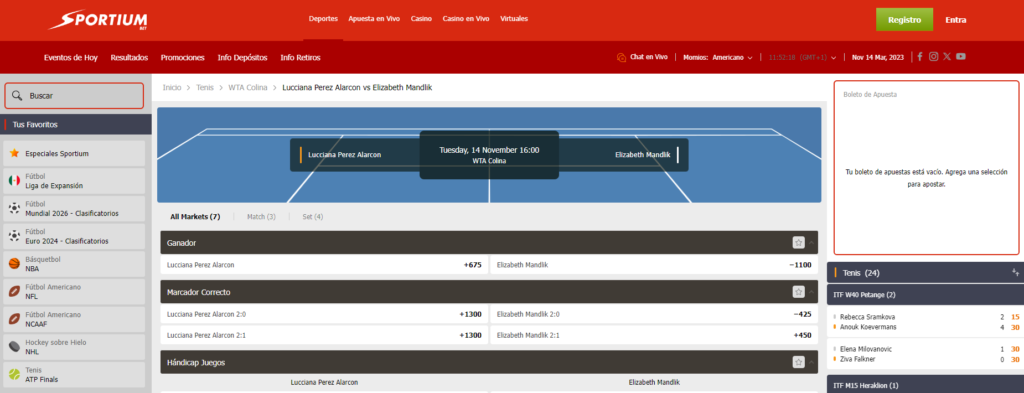Bet on Lucciana Perez Alarcon +675
The width and height of the screenshot is (1024, 393).
click(x=325, y=265)
